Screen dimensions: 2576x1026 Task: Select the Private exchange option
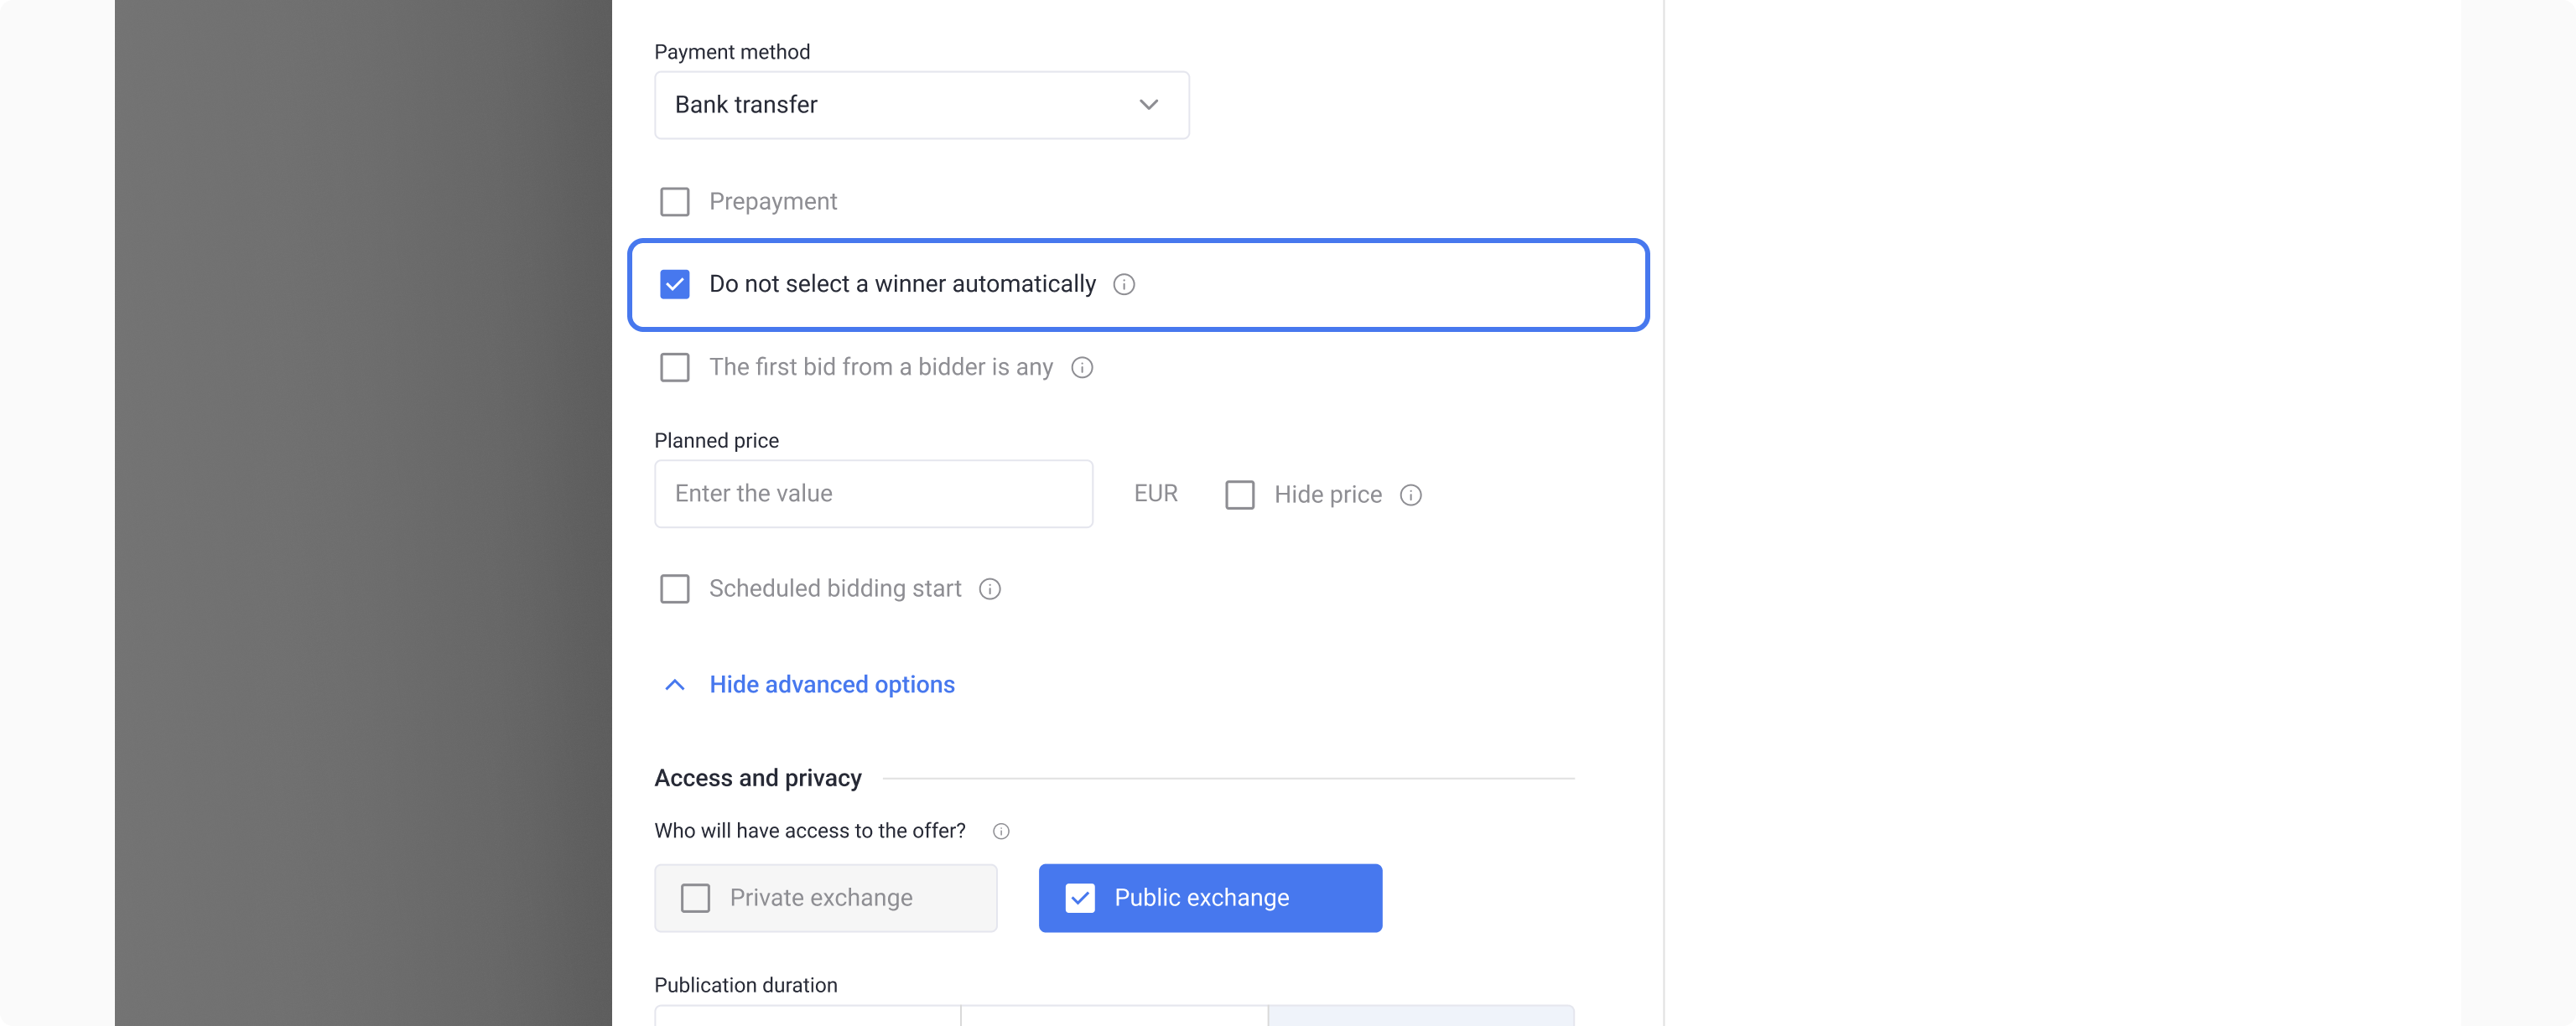[825, 898]
